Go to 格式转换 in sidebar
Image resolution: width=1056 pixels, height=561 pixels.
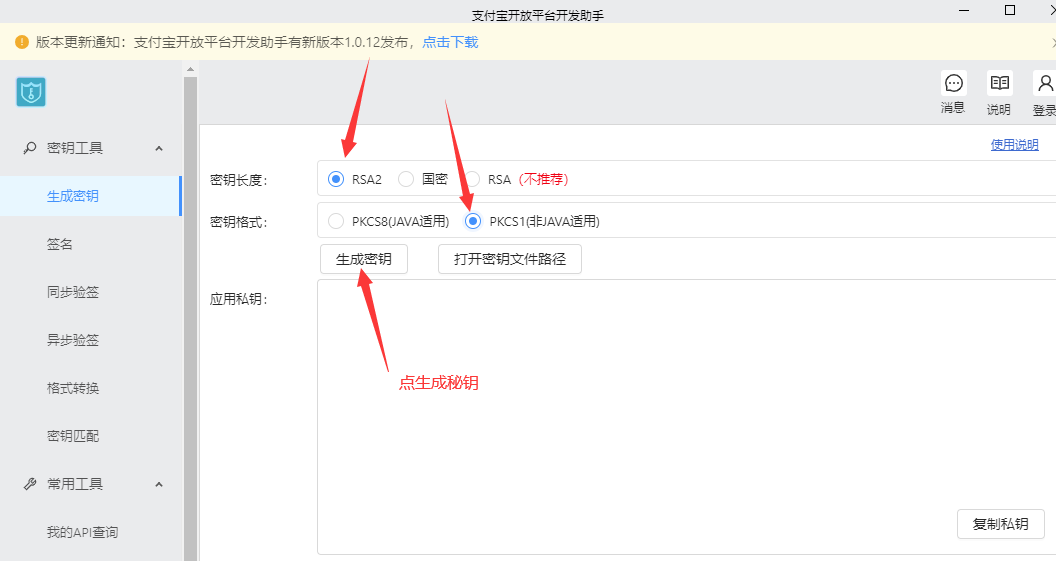click(x=73, y=388)
